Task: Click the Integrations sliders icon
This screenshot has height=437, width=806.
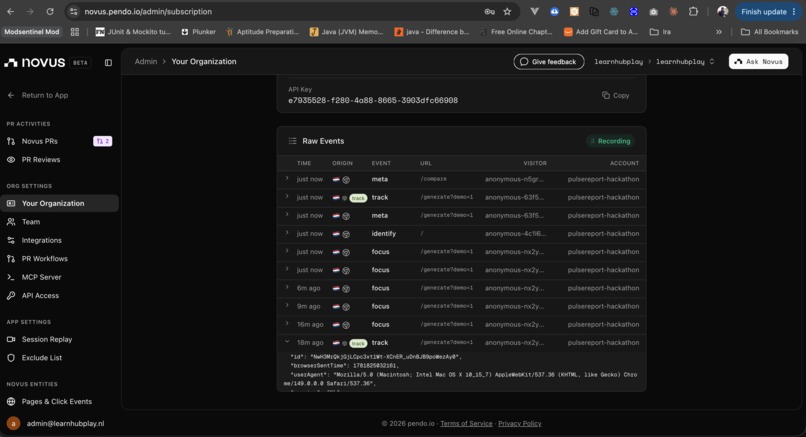Action: [x=11, y=240]
